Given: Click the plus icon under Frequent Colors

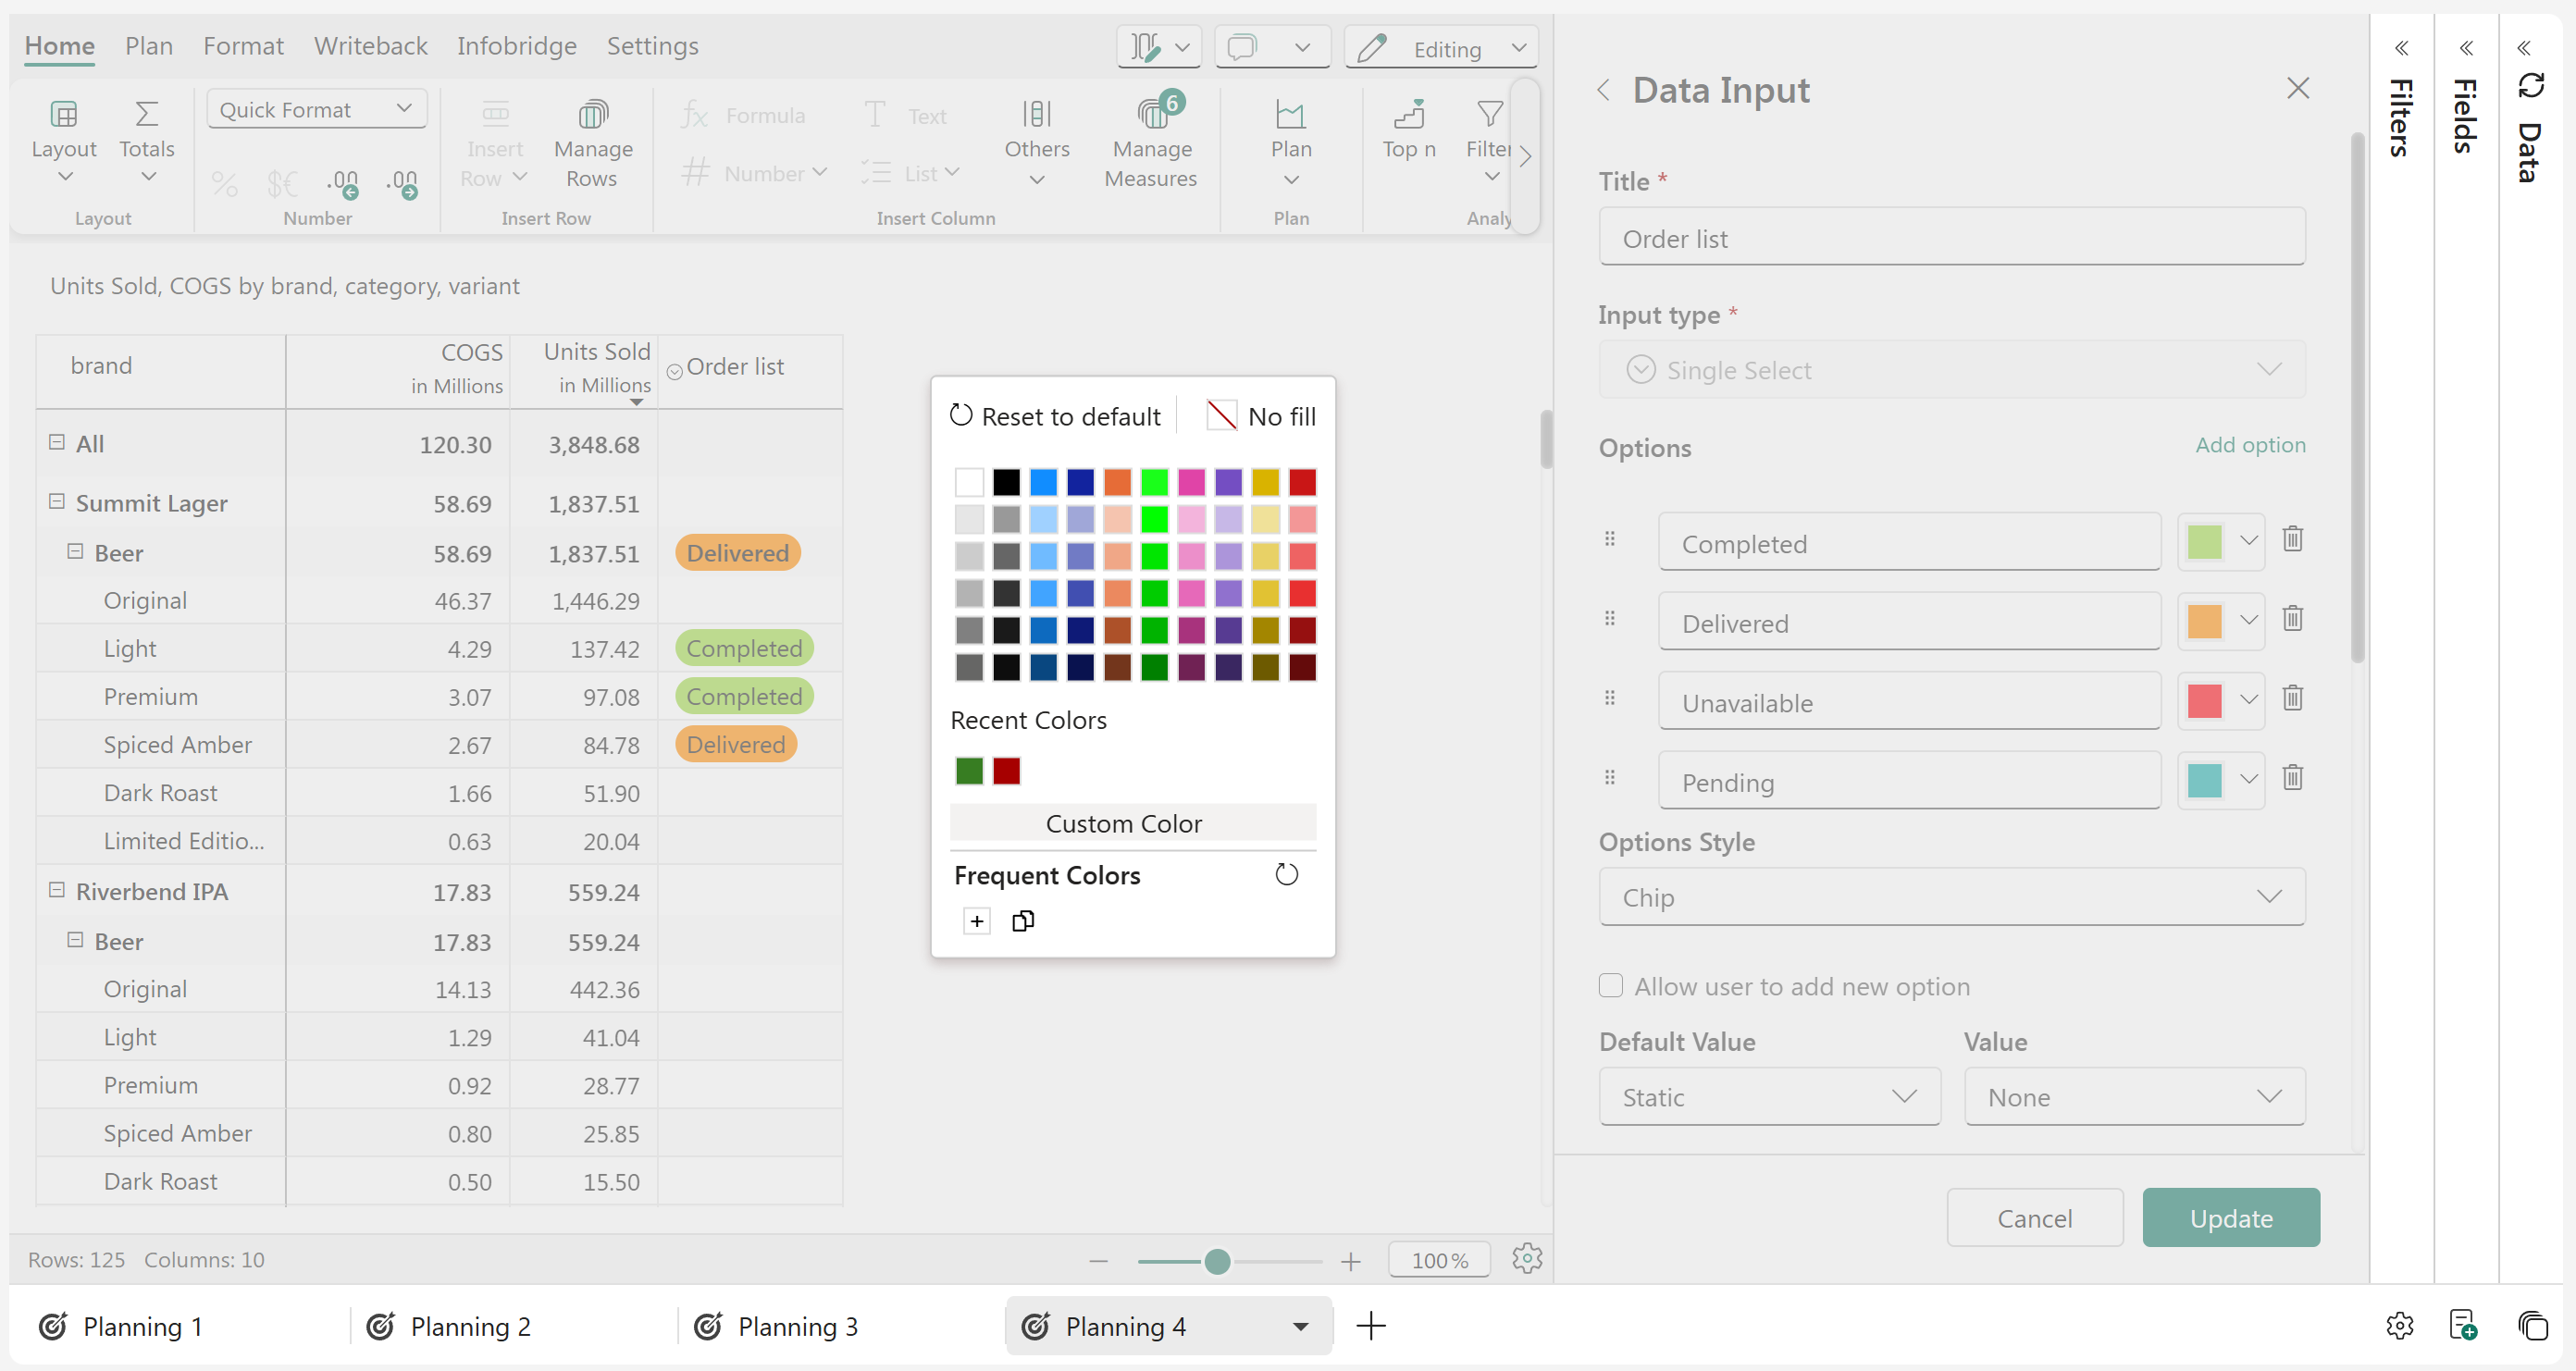Looking at the screenshot, I should pyautogui.click(x=977, y=921).
